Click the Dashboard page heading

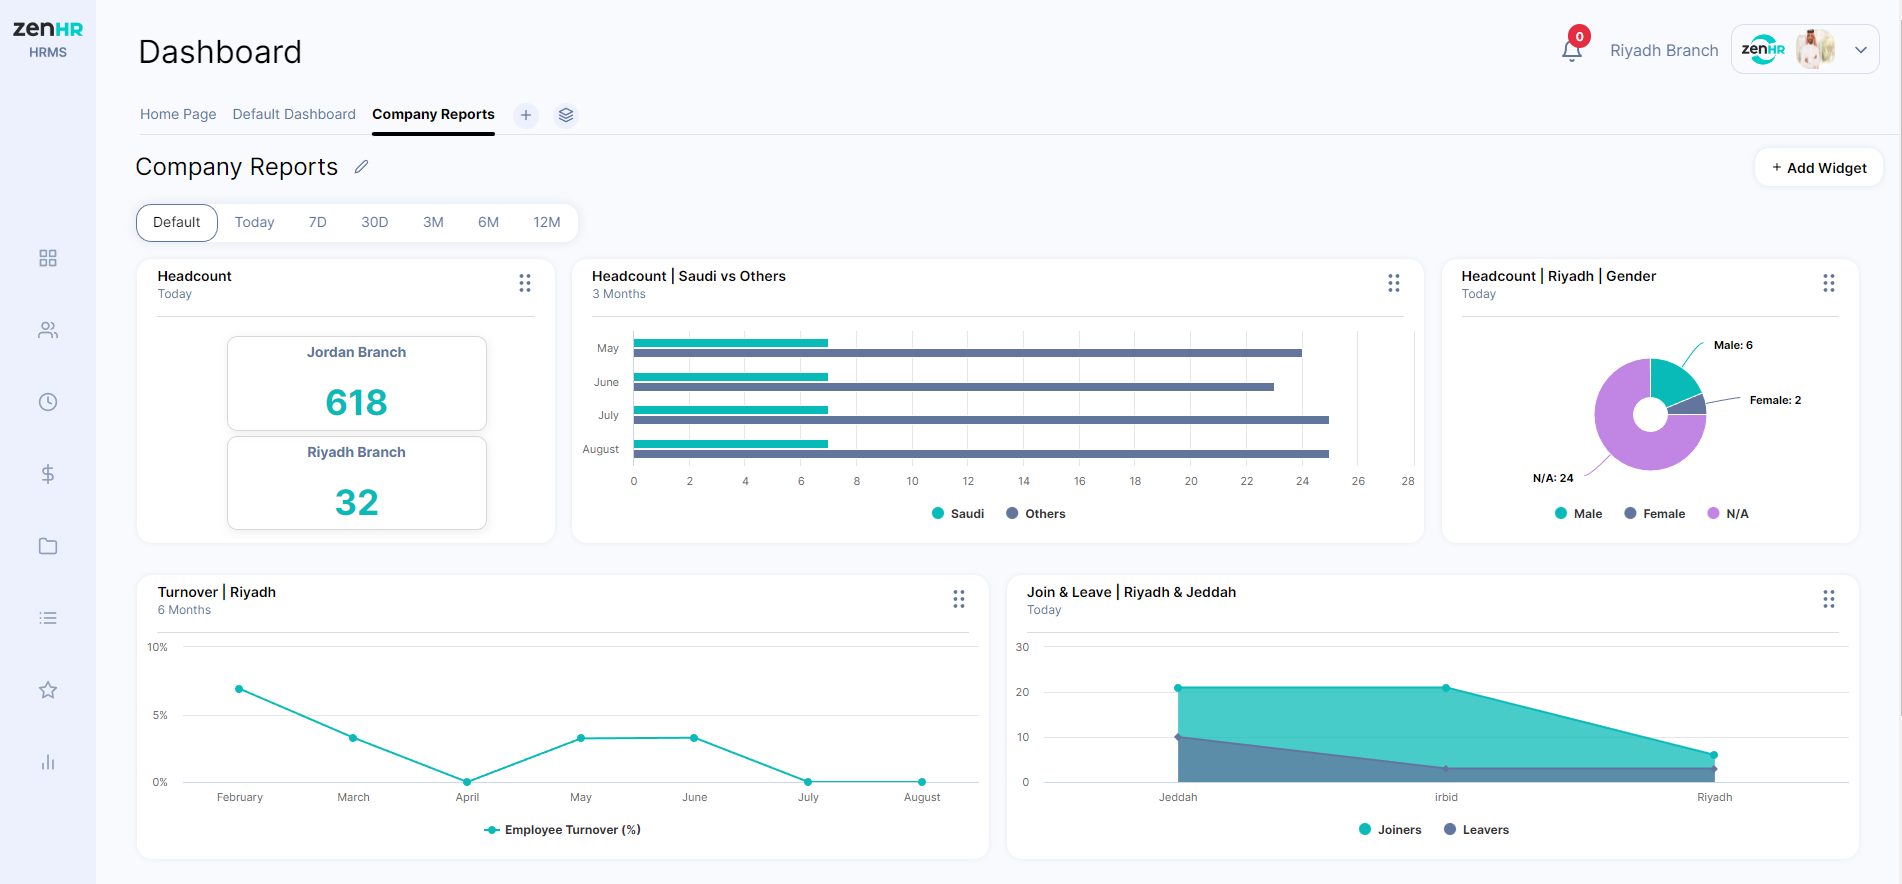click(220, 52)
